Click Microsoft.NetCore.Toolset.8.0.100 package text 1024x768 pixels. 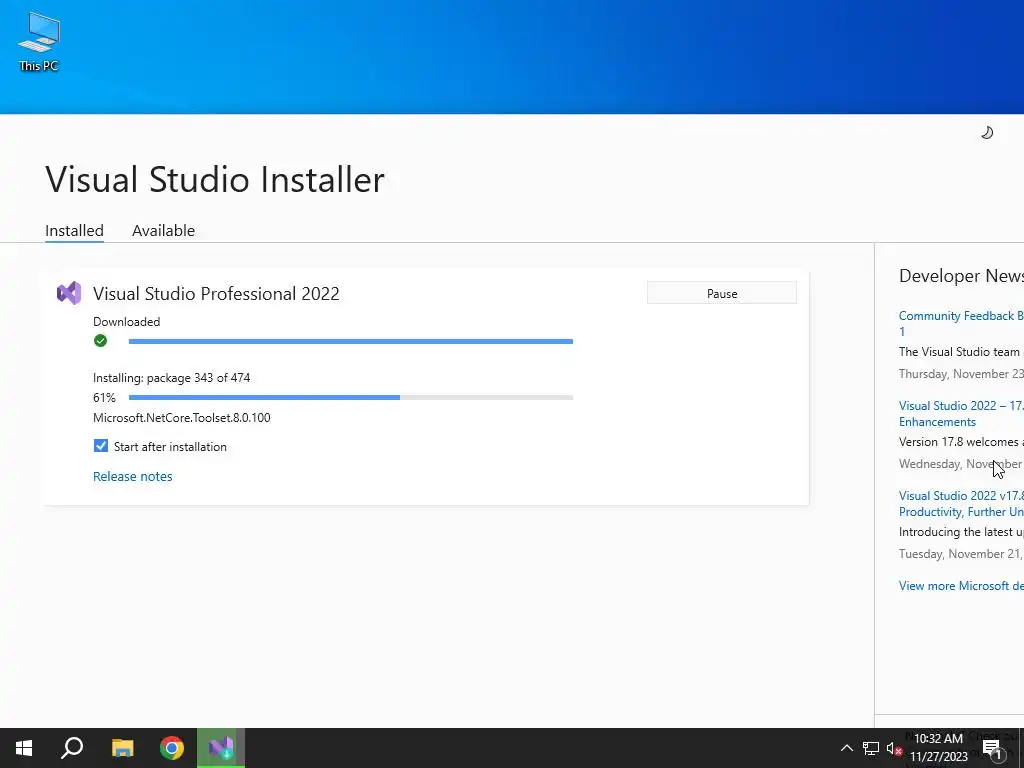[182, 418]
